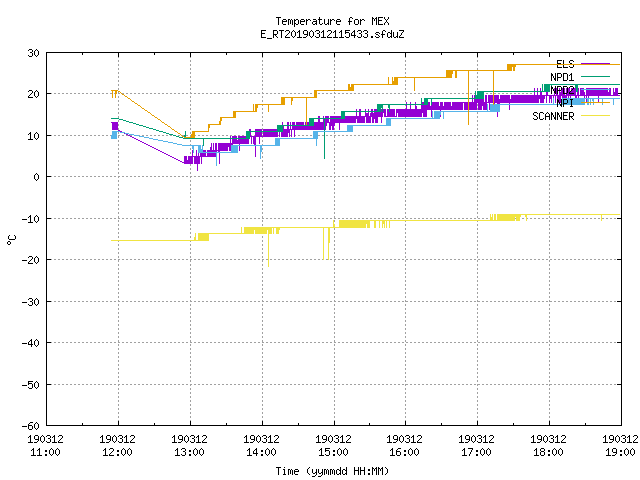640x480 pixels.
Task: Click the x-axis time label '15:00'
Action: [333, 452]
